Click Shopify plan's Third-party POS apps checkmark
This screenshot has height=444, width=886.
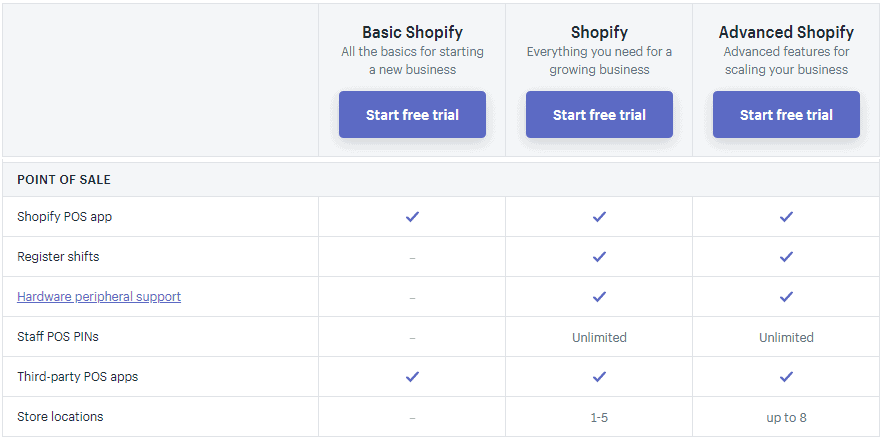pos(599,376)
